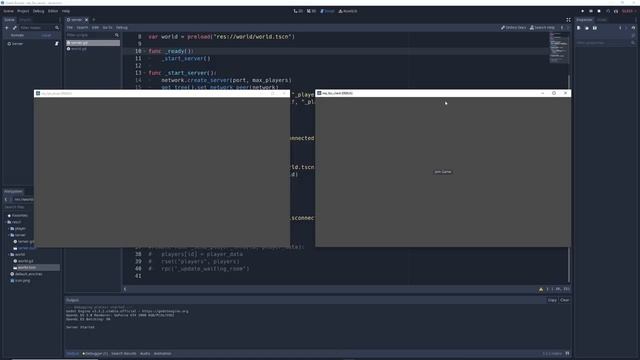Collapse the server folder in FileSystem
The width and height of the screenshot is (640, 360).
point(9,235)
